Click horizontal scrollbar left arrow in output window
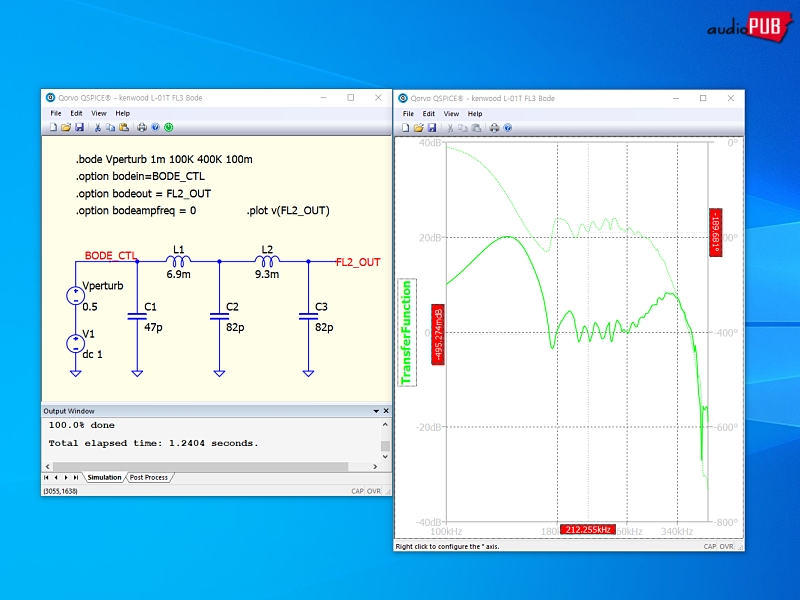 click(x=47, y=466)
